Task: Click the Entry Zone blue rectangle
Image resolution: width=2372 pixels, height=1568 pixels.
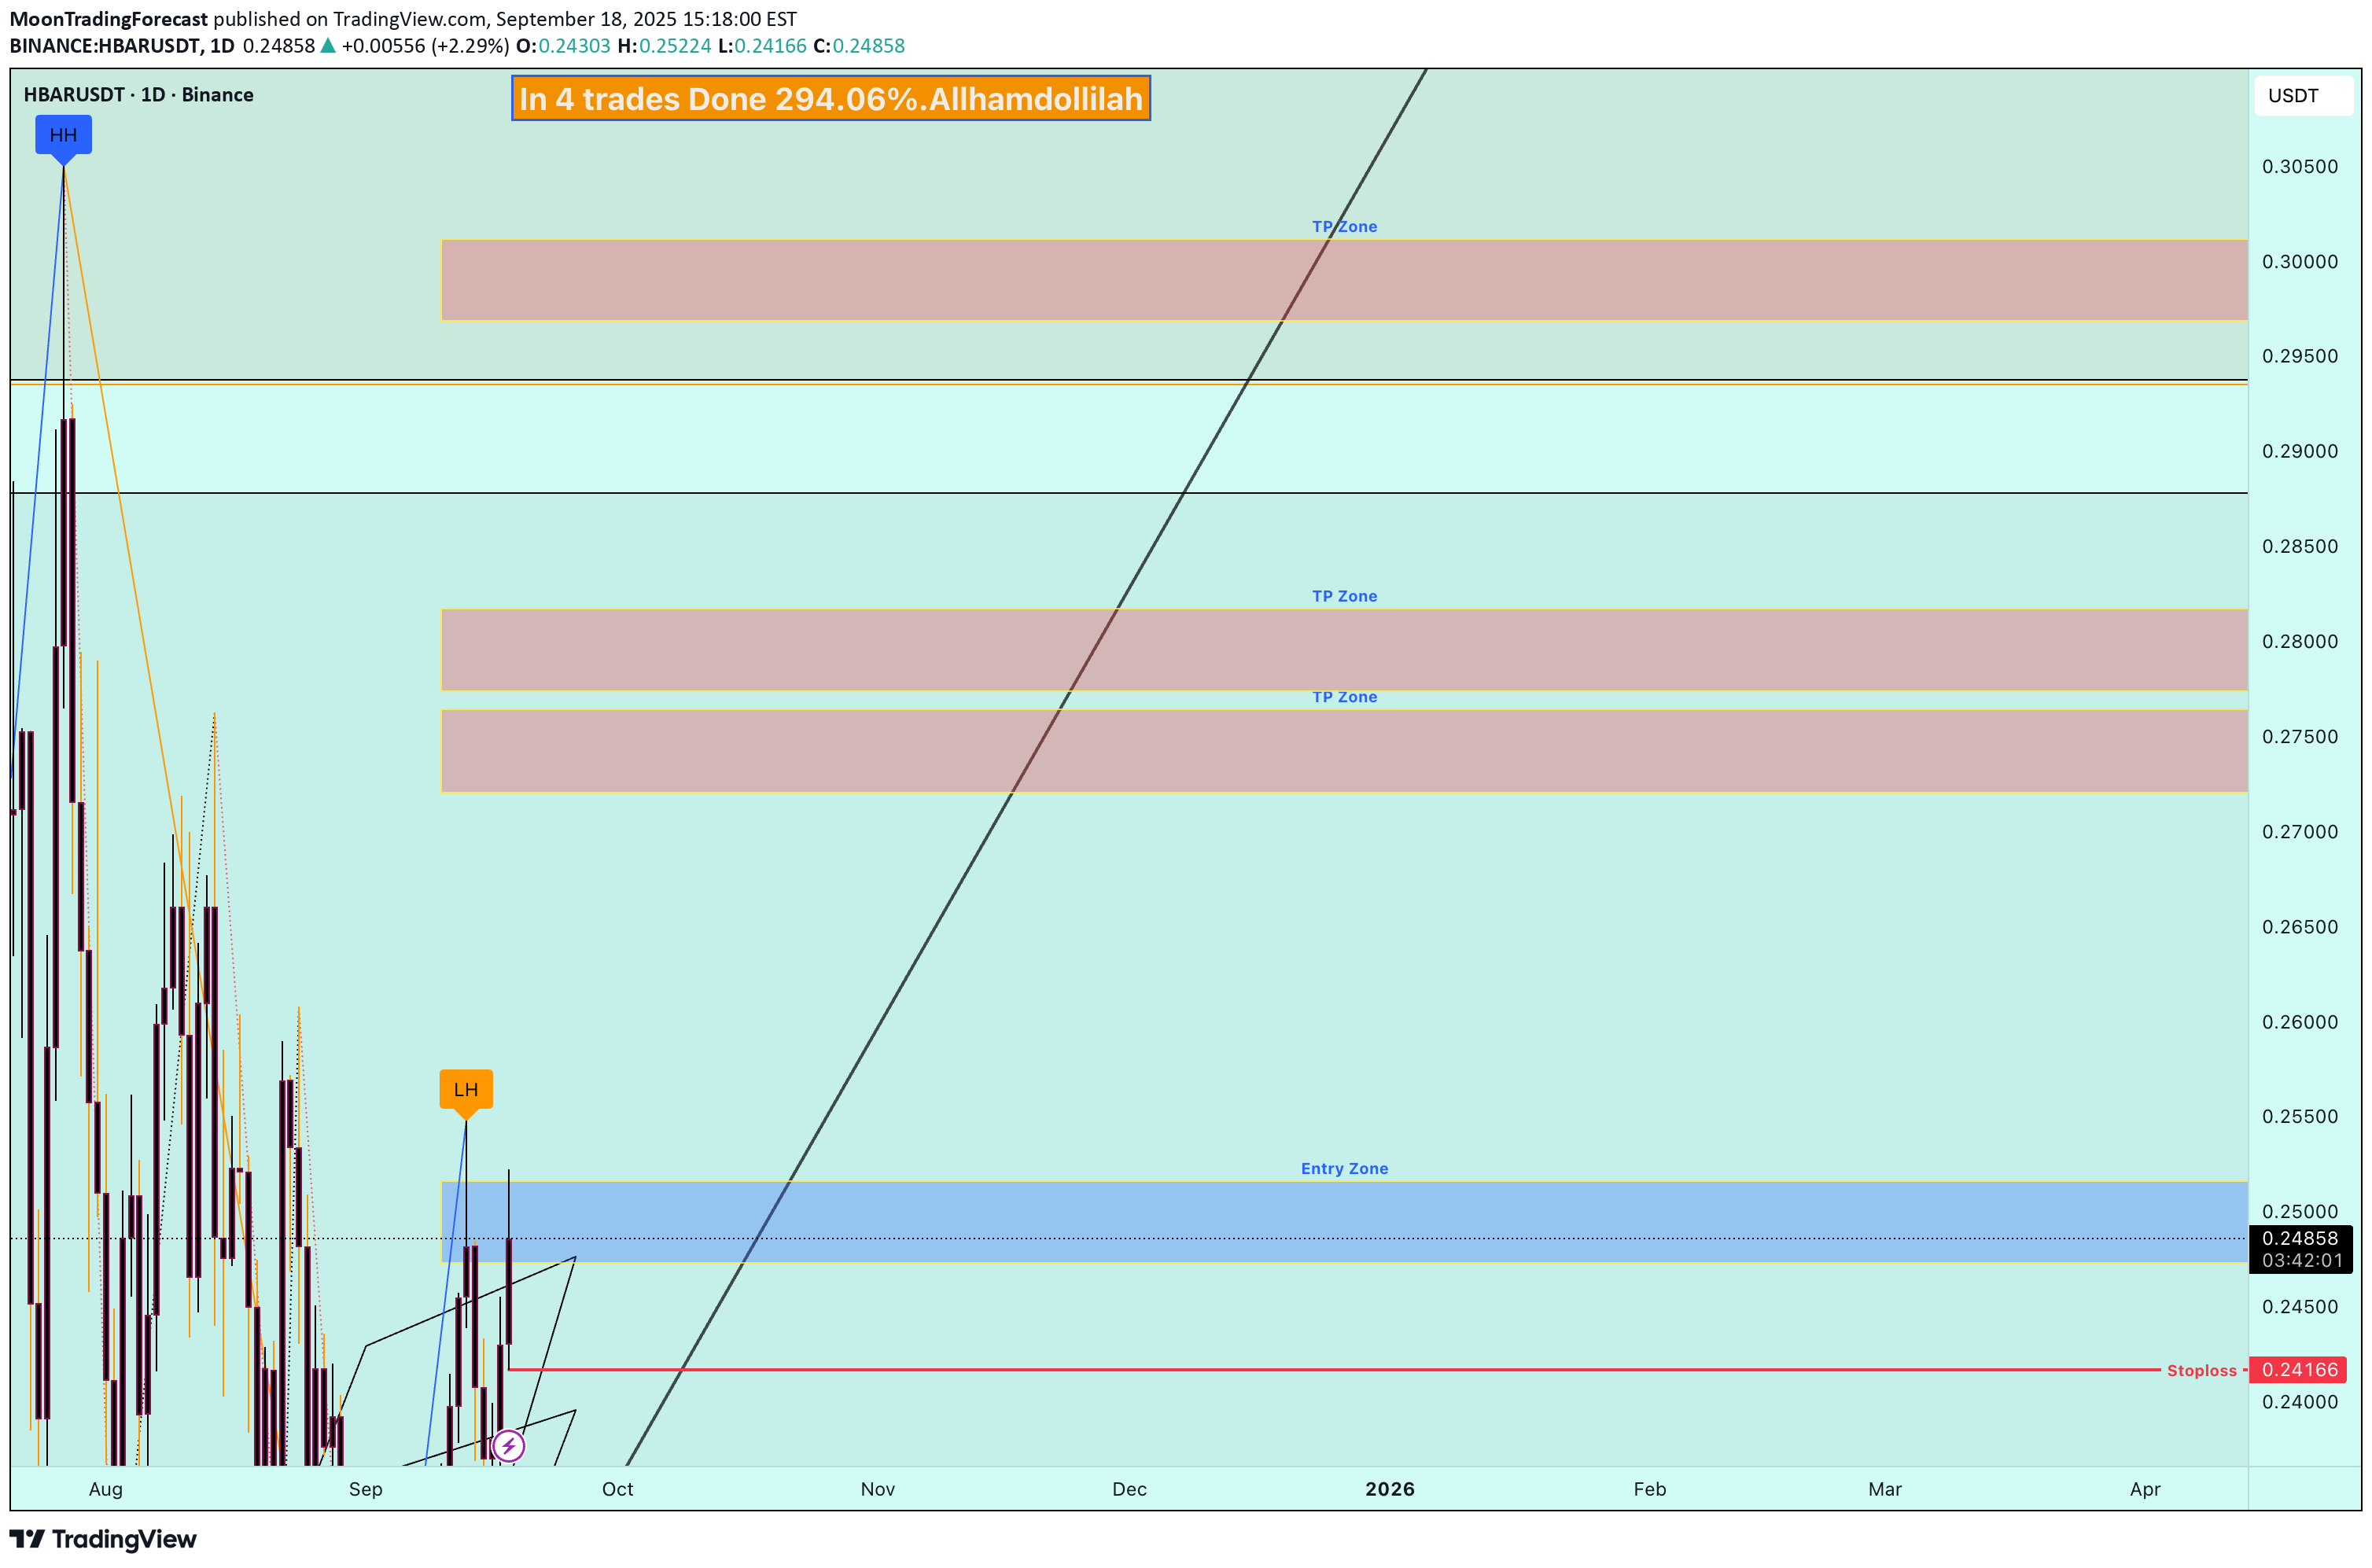Action: point(1344,1221)
